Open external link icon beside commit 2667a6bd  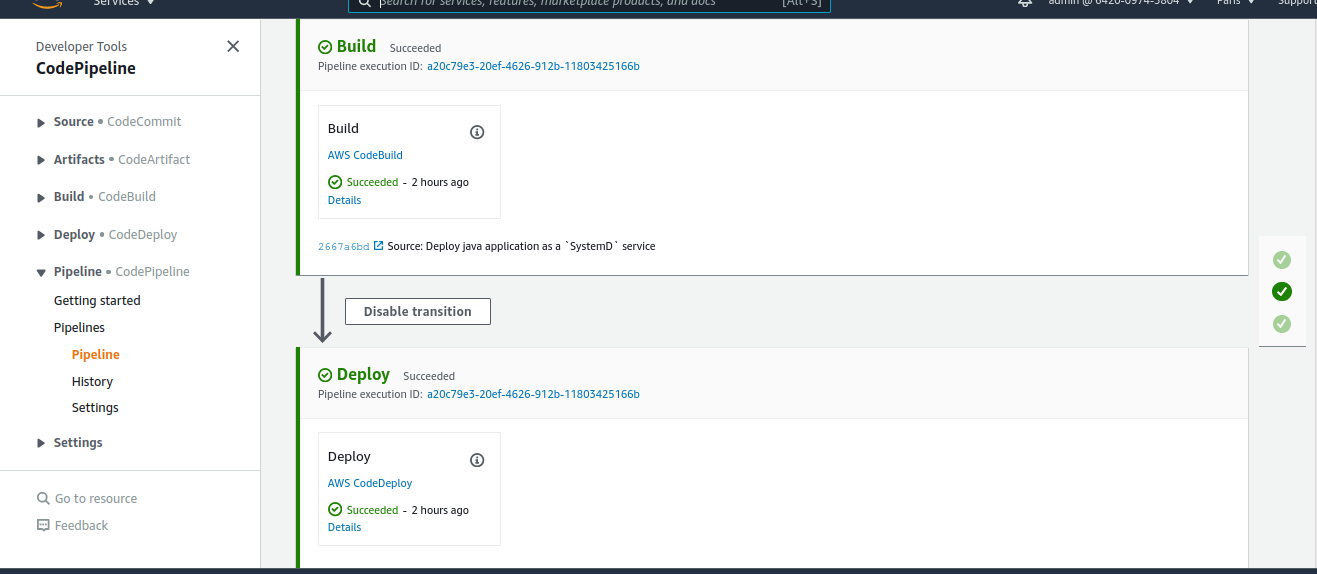coord(379,246)
